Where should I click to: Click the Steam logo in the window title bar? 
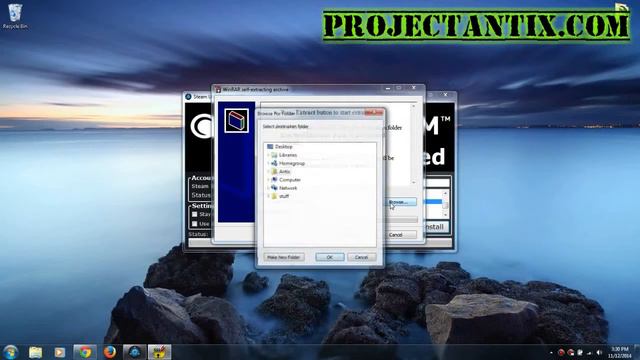coord(188,97)
